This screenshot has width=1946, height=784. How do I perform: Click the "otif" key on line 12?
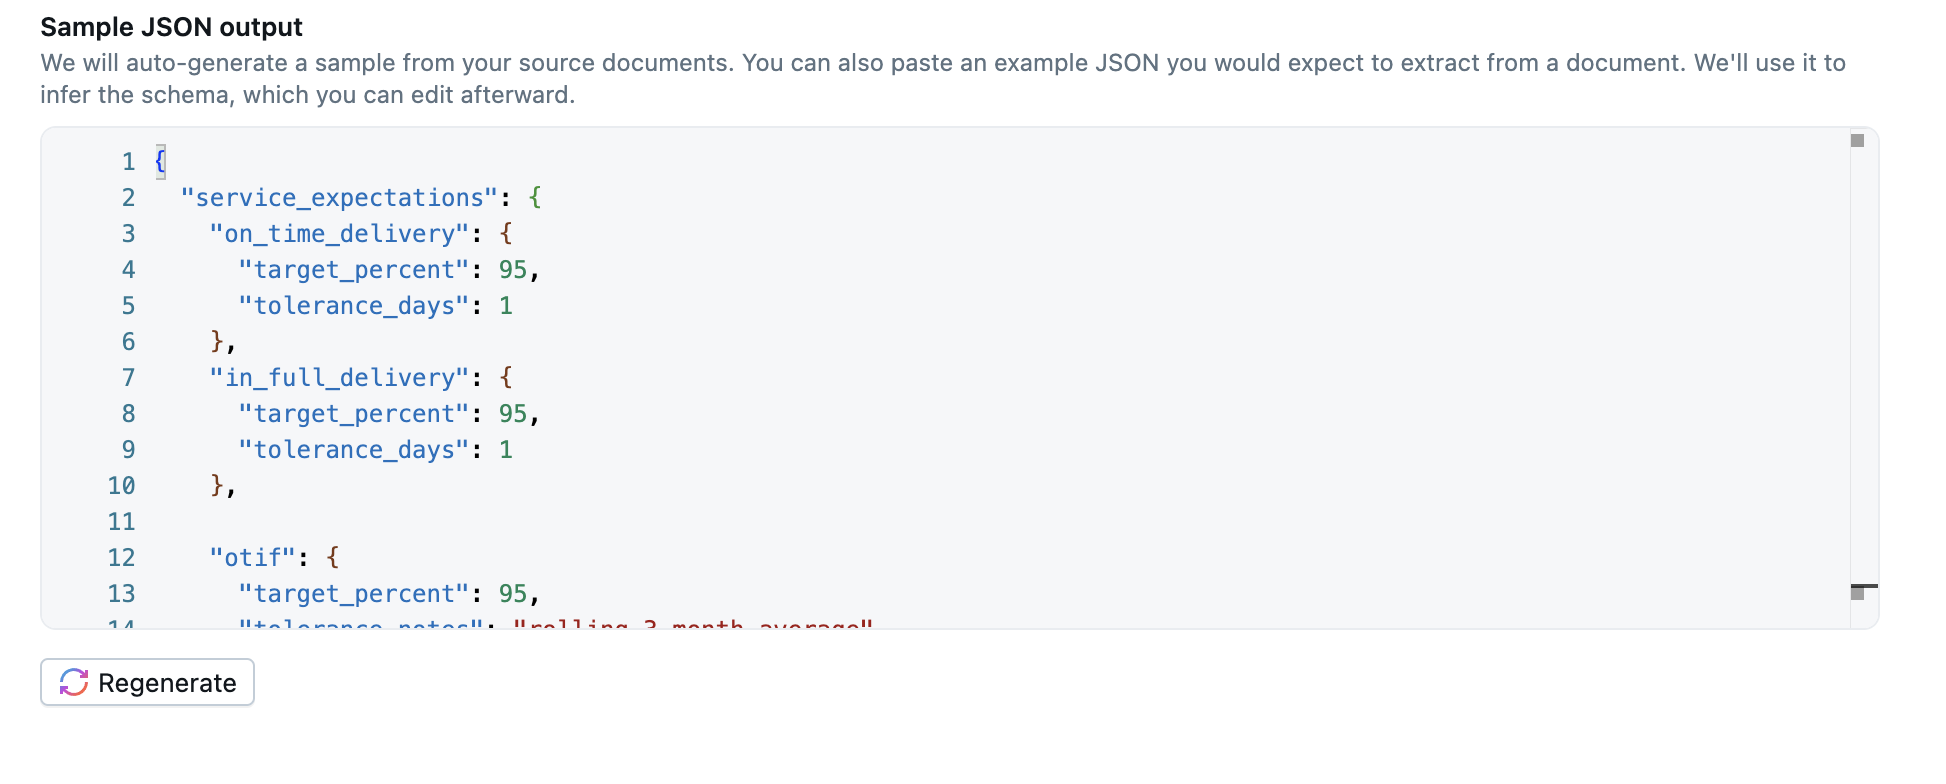click(x=253, y=558)
